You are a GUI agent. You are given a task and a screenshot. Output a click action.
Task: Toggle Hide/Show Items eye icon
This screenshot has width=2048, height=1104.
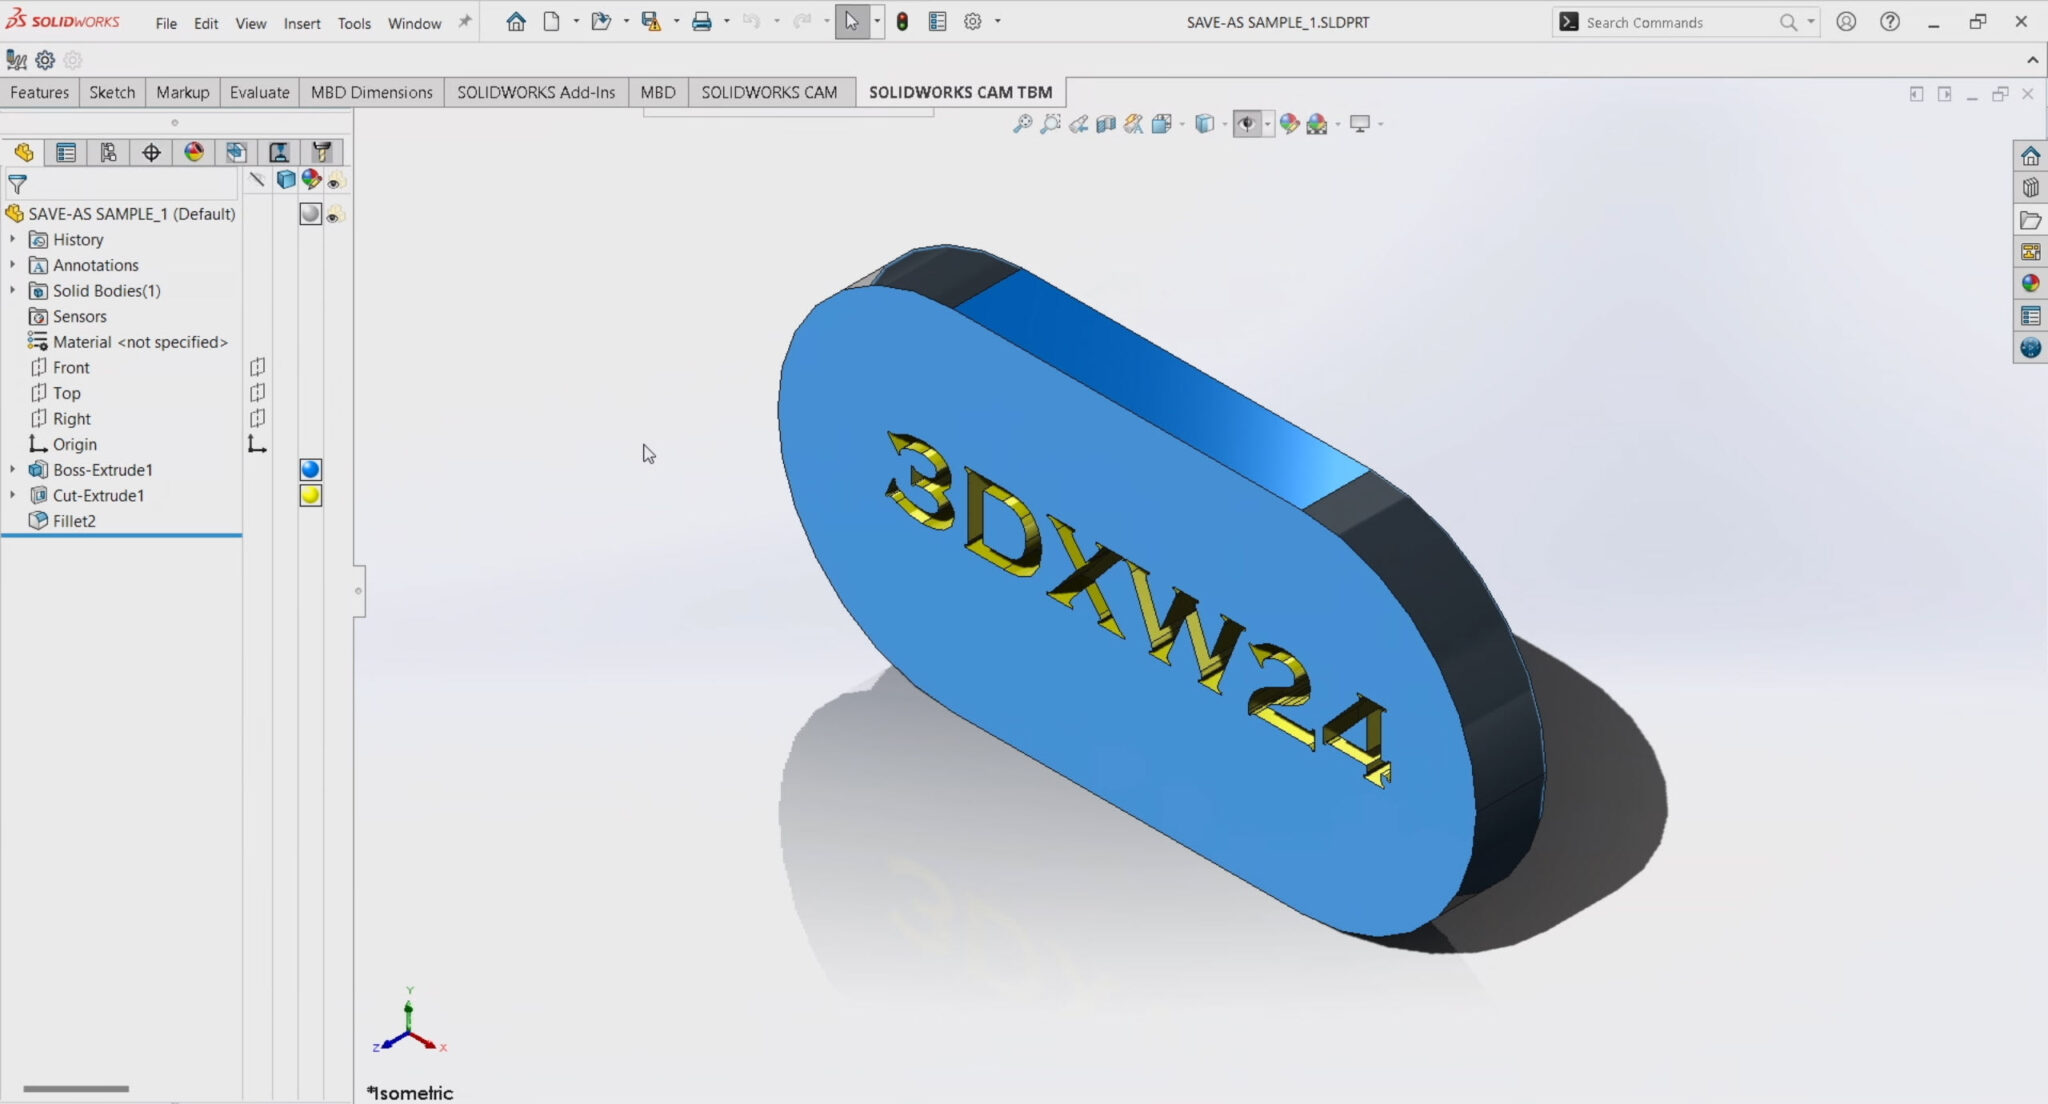pyautogui.click(x=1248, y=123)
